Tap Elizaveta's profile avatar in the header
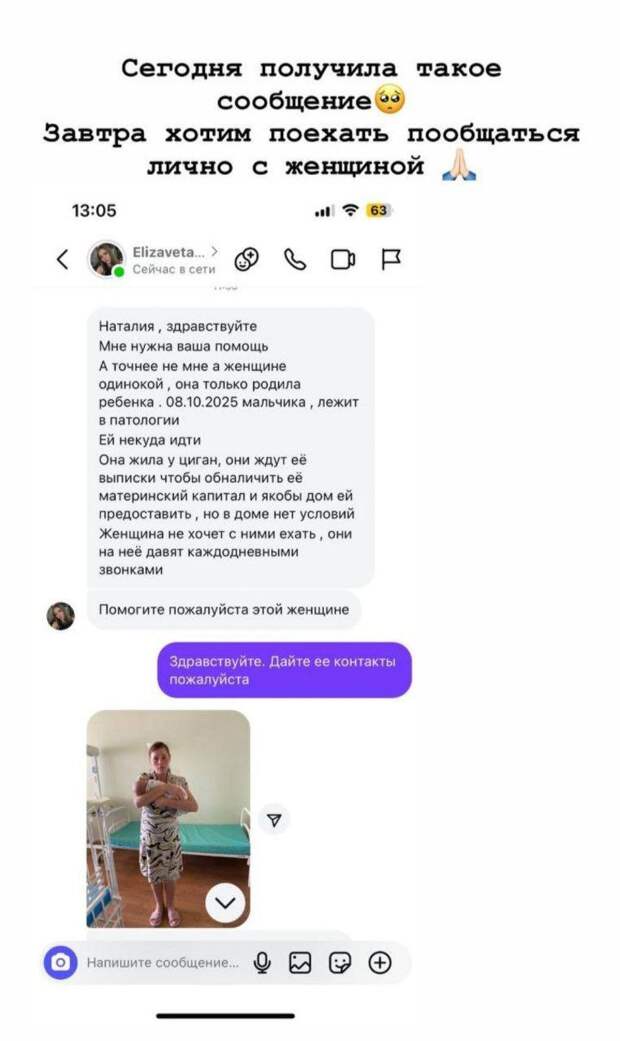Image resolution: width=620 pixels, height=1041 pixels. pos(106,259)
